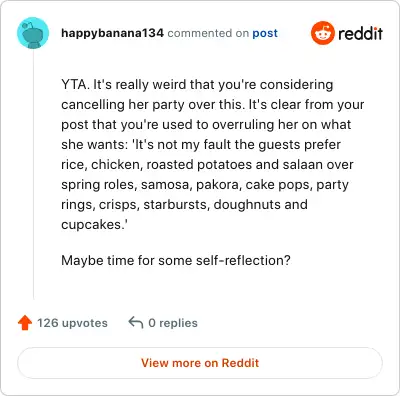Screen dimensions: 400x396
Task: Click the "Maybe time for some self-reflection?" line
Action: coord(176,260)
